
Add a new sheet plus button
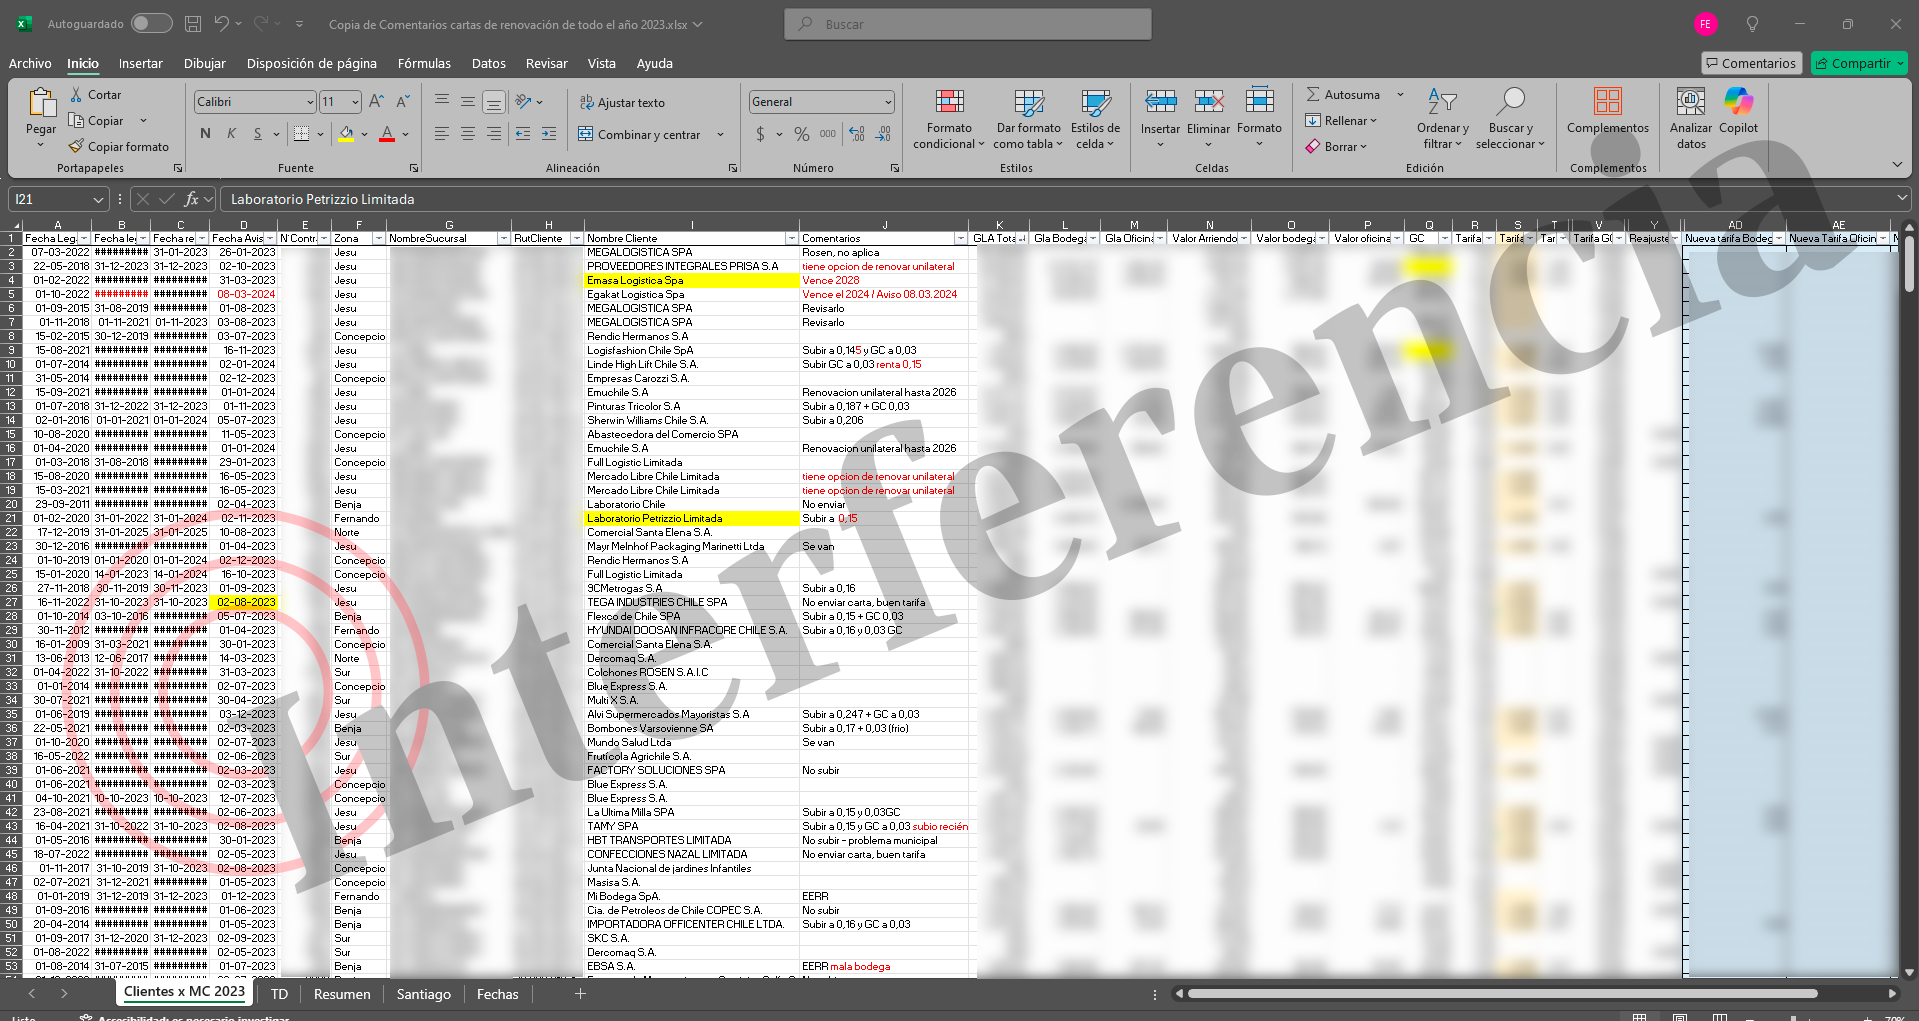(580, 994)
